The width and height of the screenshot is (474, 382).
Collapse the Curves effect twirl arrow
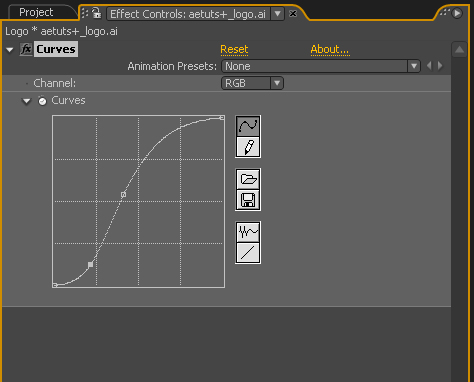point(10,50)
